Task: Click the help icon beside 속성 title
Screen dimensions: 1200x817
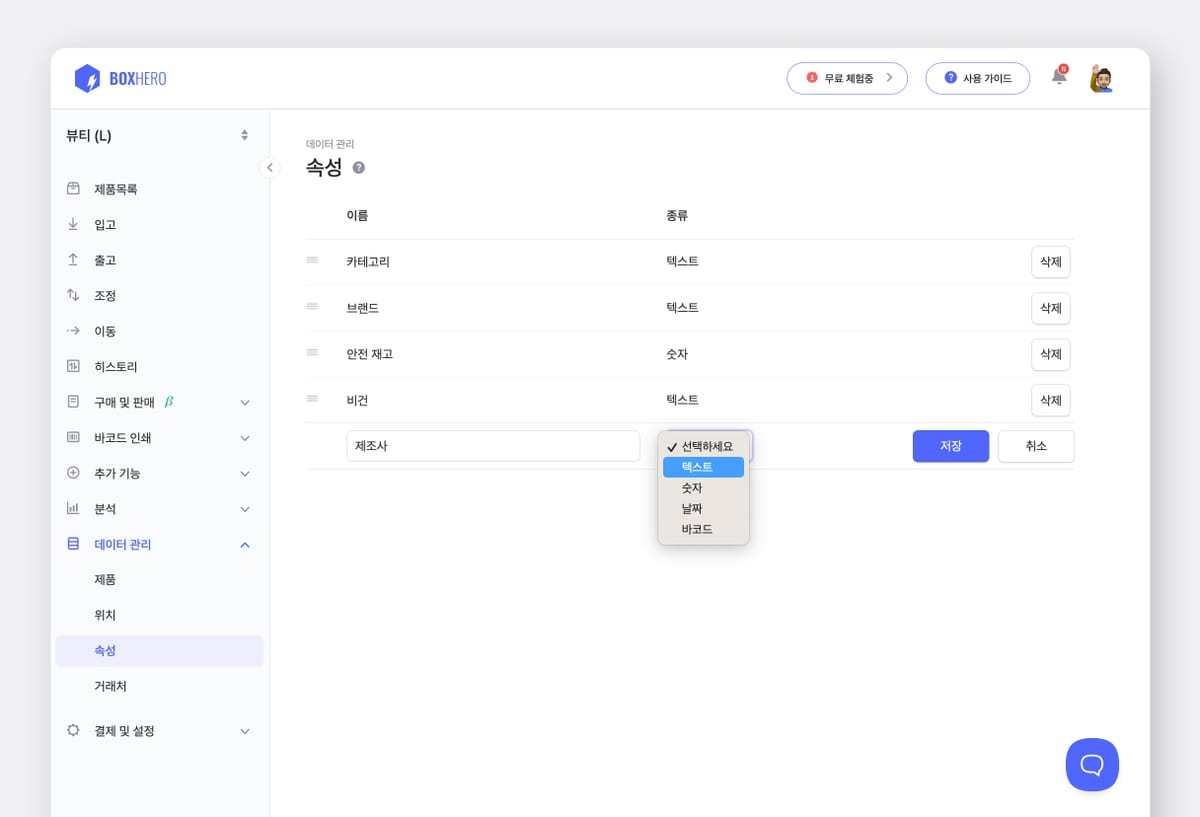Action: (x=358, y=168)
